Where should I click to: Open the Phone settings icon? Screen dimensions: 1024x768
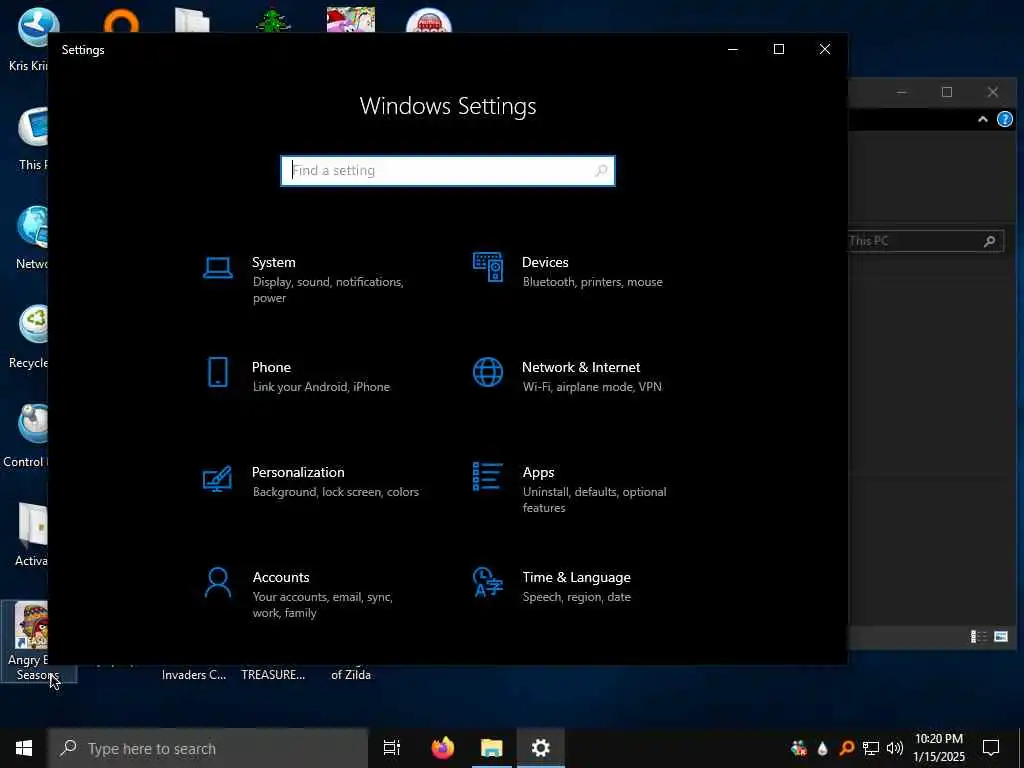[x=217, y=372]
